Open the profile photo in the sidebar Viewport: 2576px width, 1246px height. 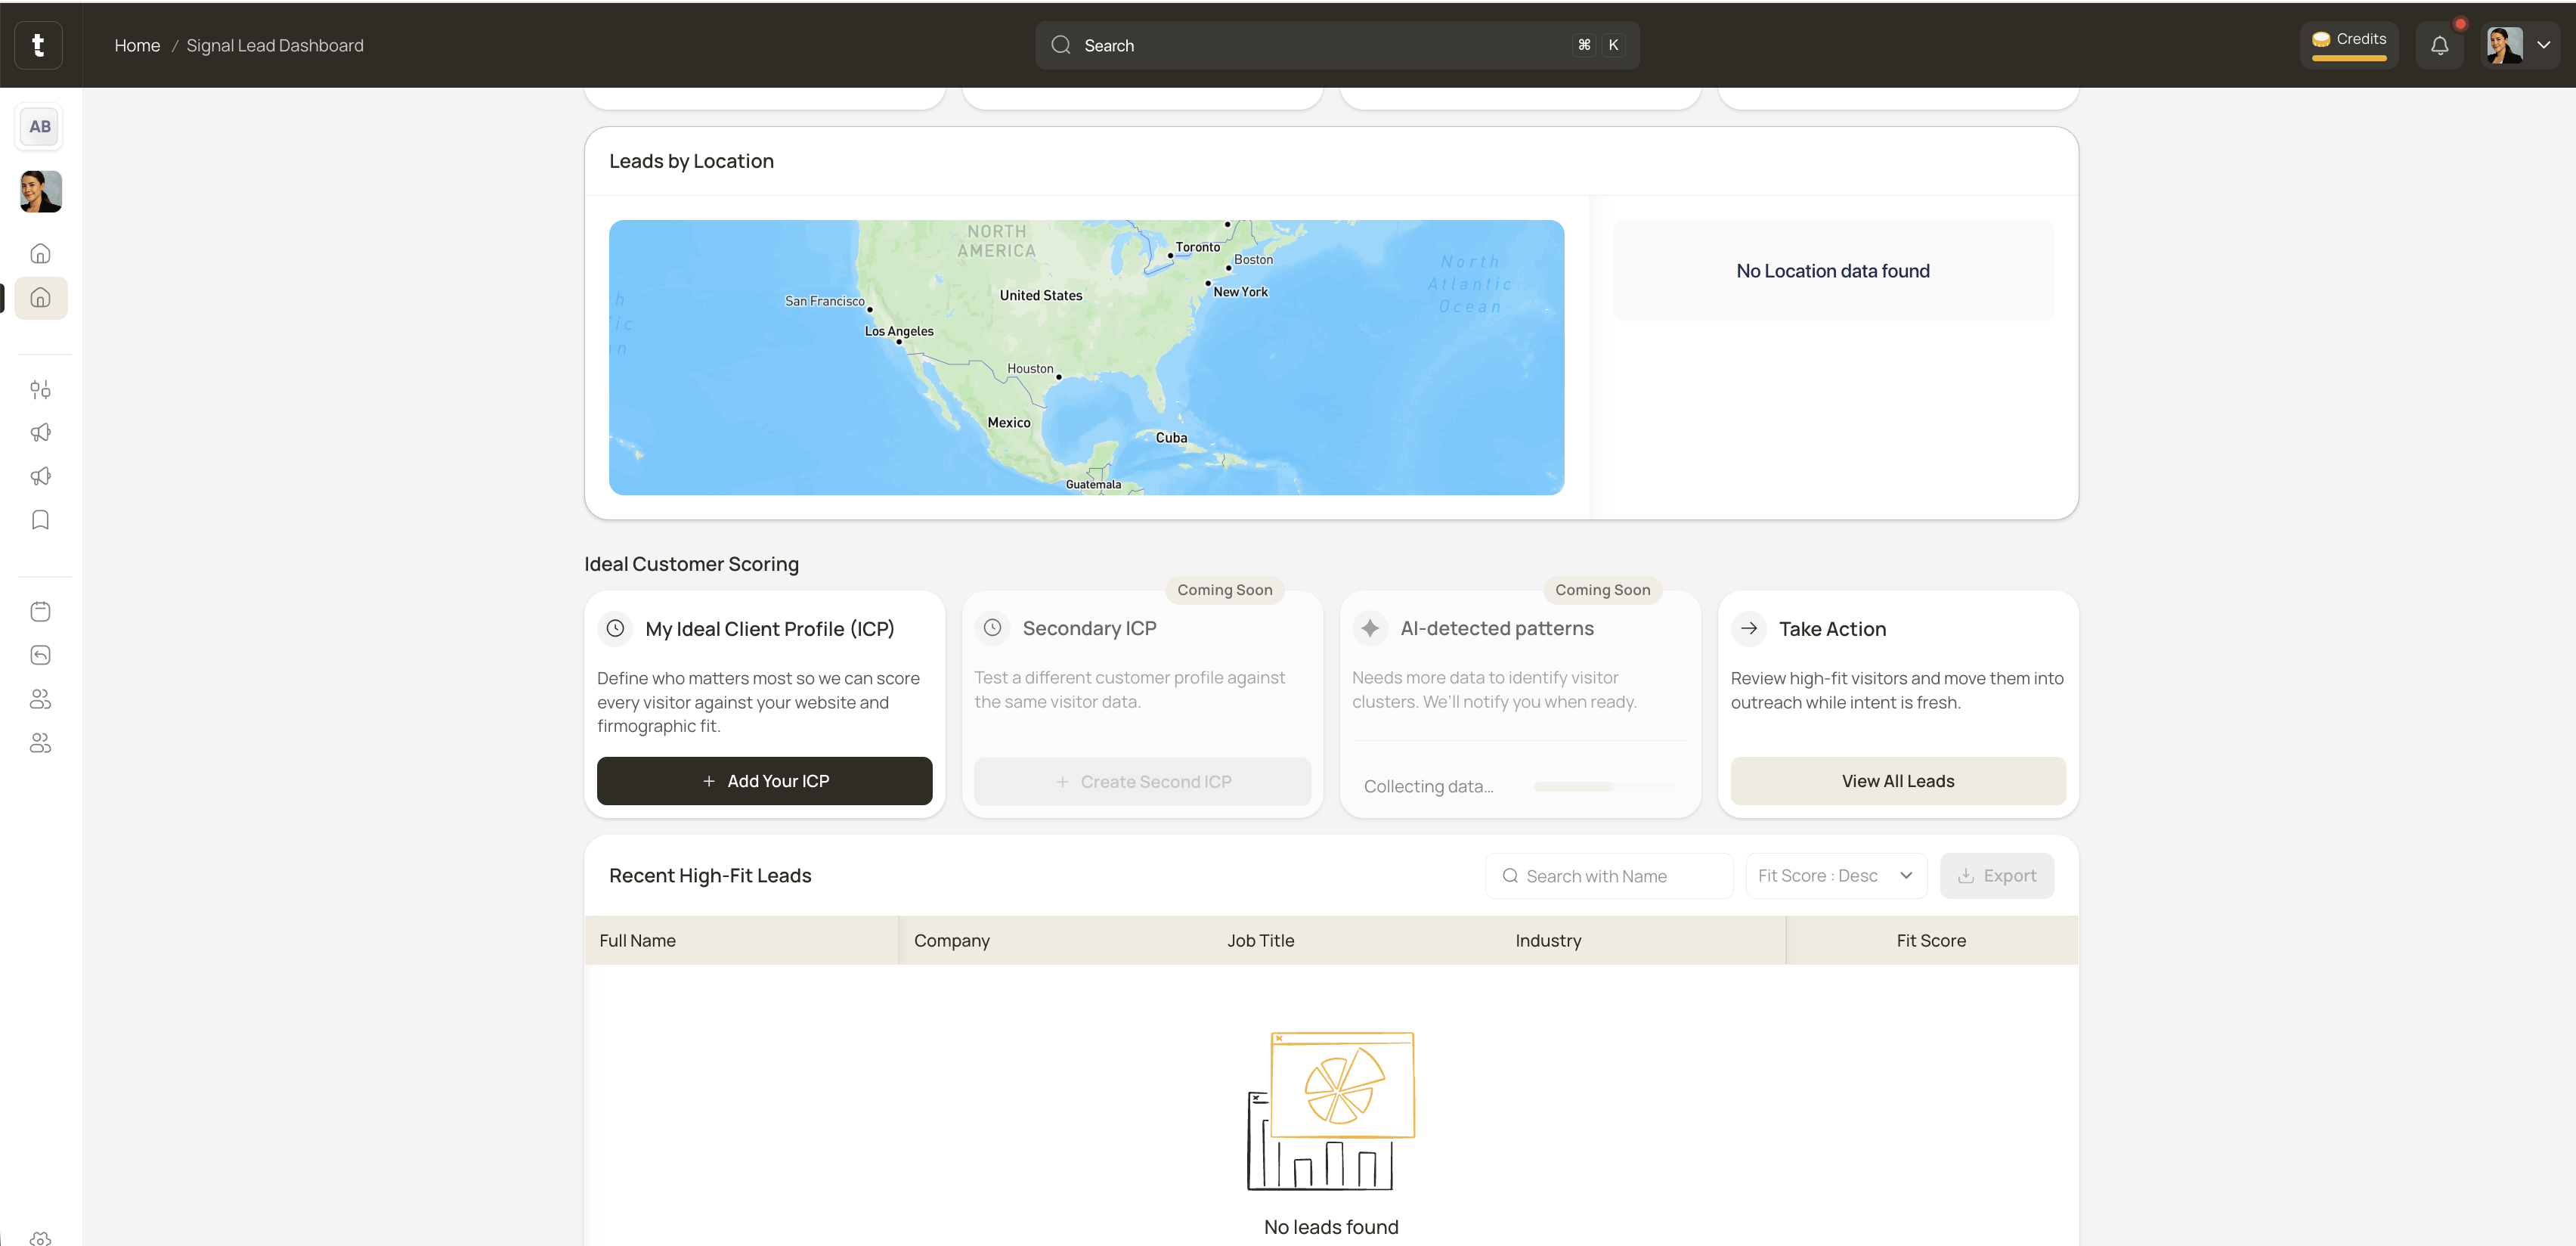point(41,191)
